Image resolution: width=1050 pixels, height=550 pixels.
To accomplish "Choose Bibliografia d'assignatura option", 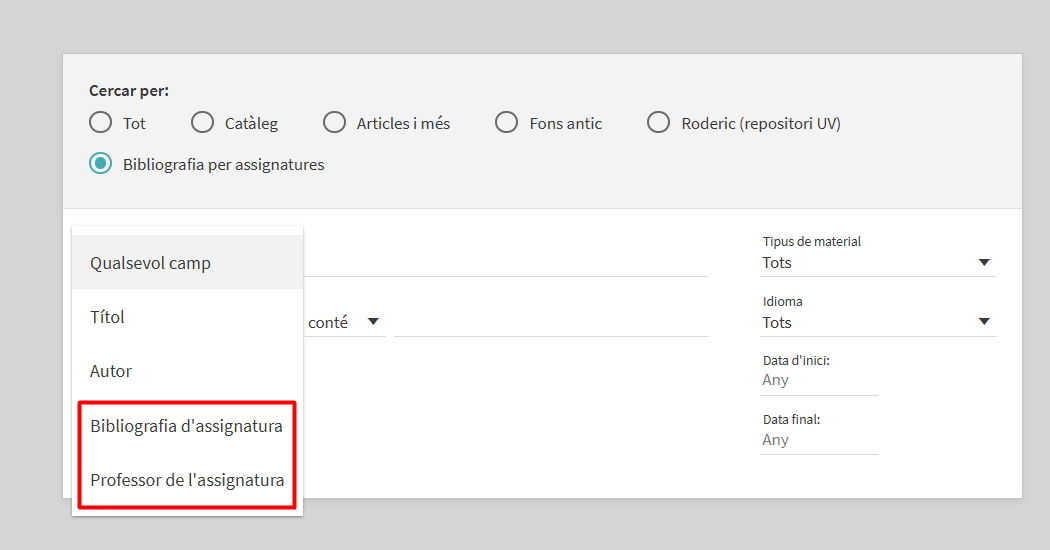I will [x=188, y=425].
